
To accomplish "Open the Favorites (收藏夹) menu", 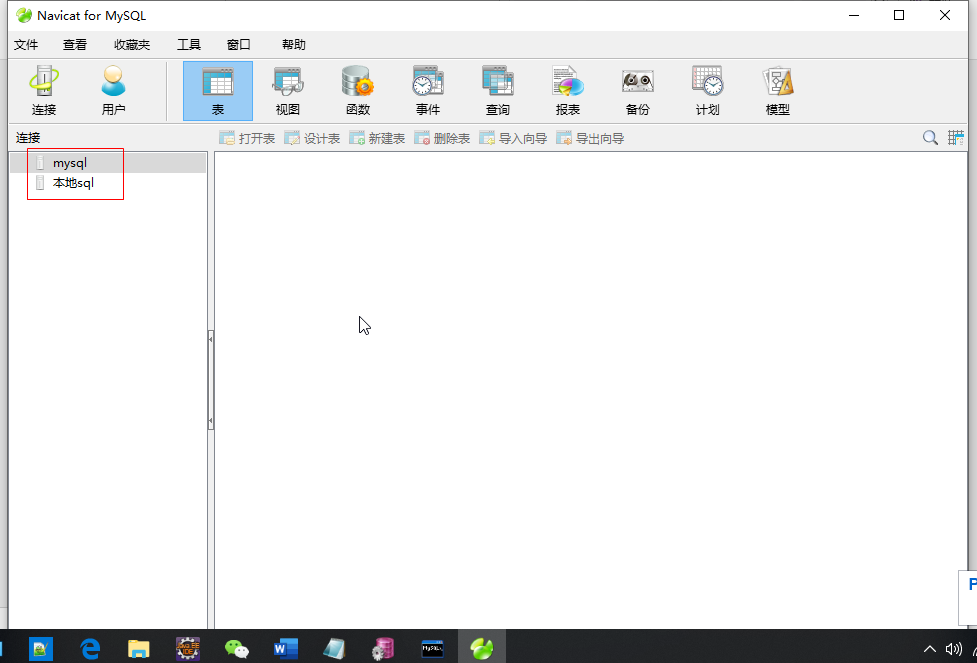I will 132,45.
